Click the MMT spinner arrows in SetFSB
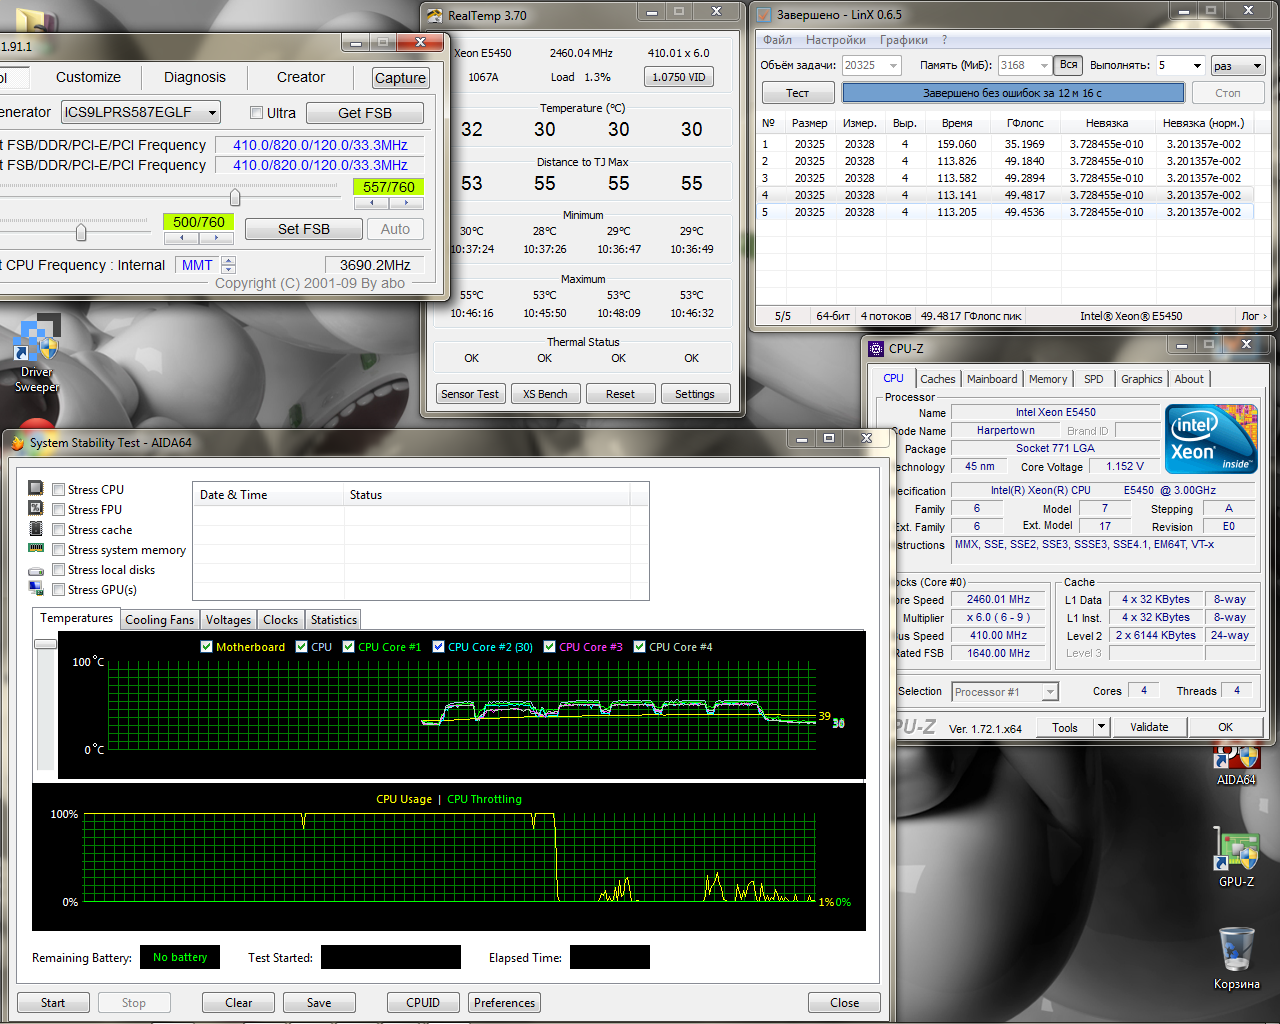Screen dimensions: 1280x1024 point(228,265)
